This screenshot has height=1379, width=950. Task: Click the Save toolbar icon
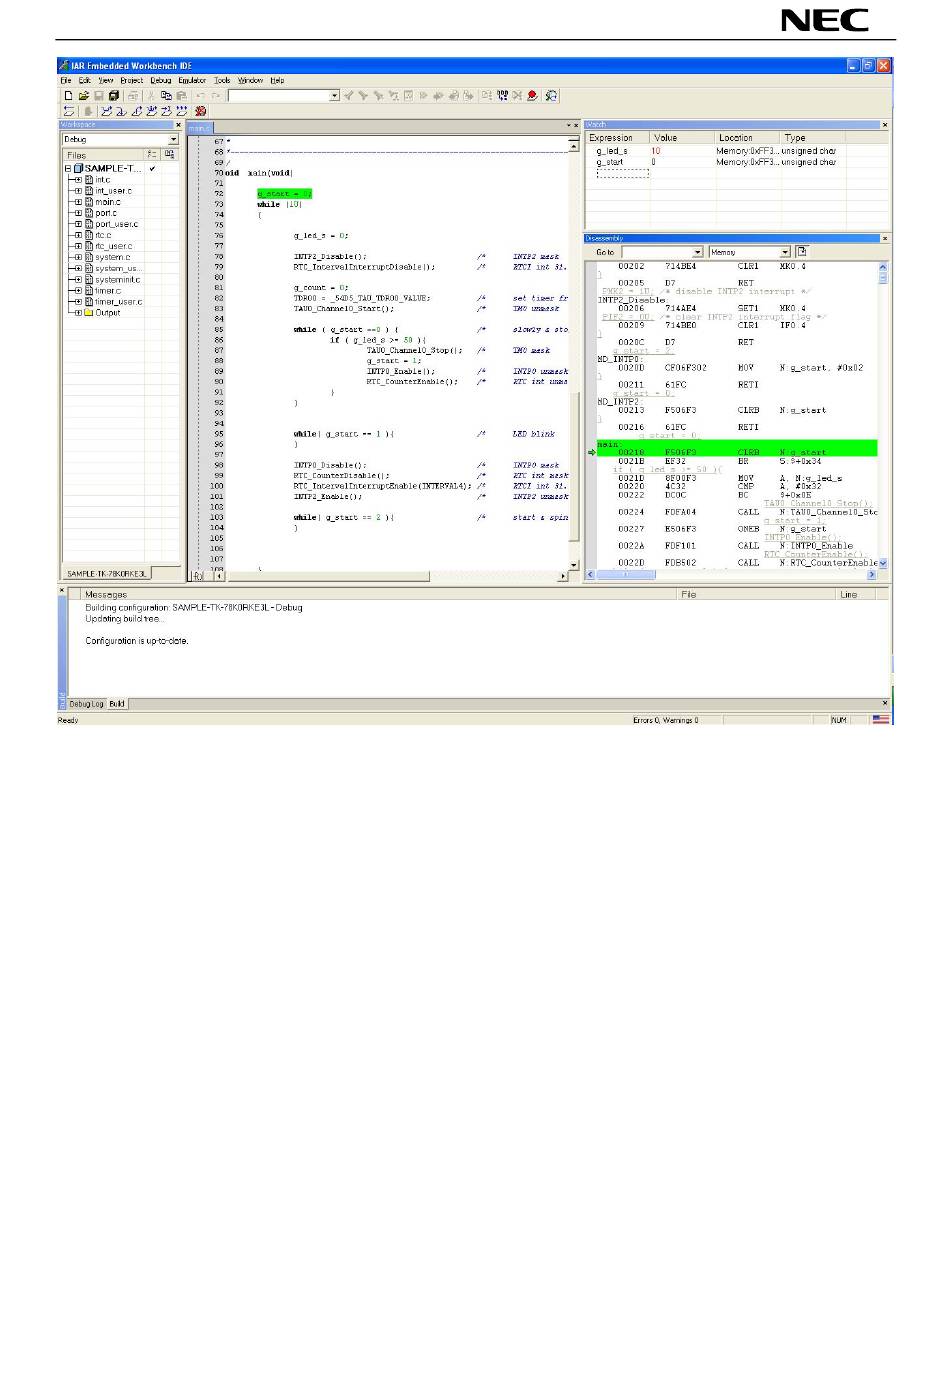point(99,96)
